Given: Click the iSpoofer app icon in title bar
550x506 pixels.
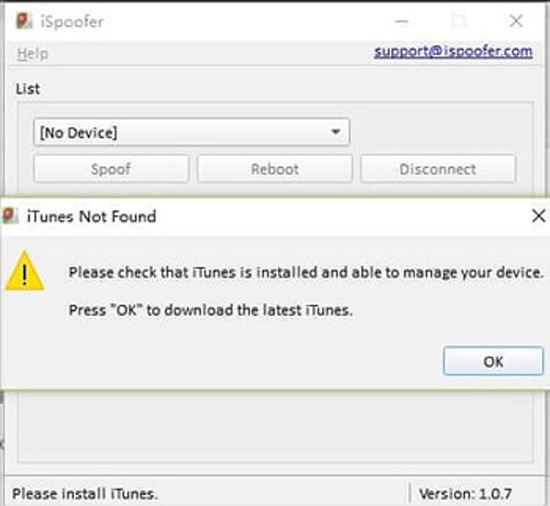Looking at the screenshot, I should click(24, 21).
